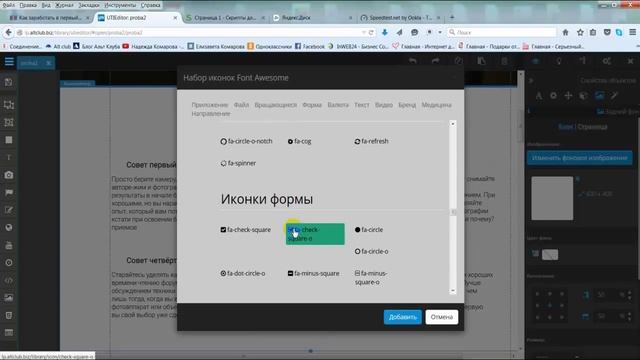Click the undo arrow in editor toolbar

point(413,61)
